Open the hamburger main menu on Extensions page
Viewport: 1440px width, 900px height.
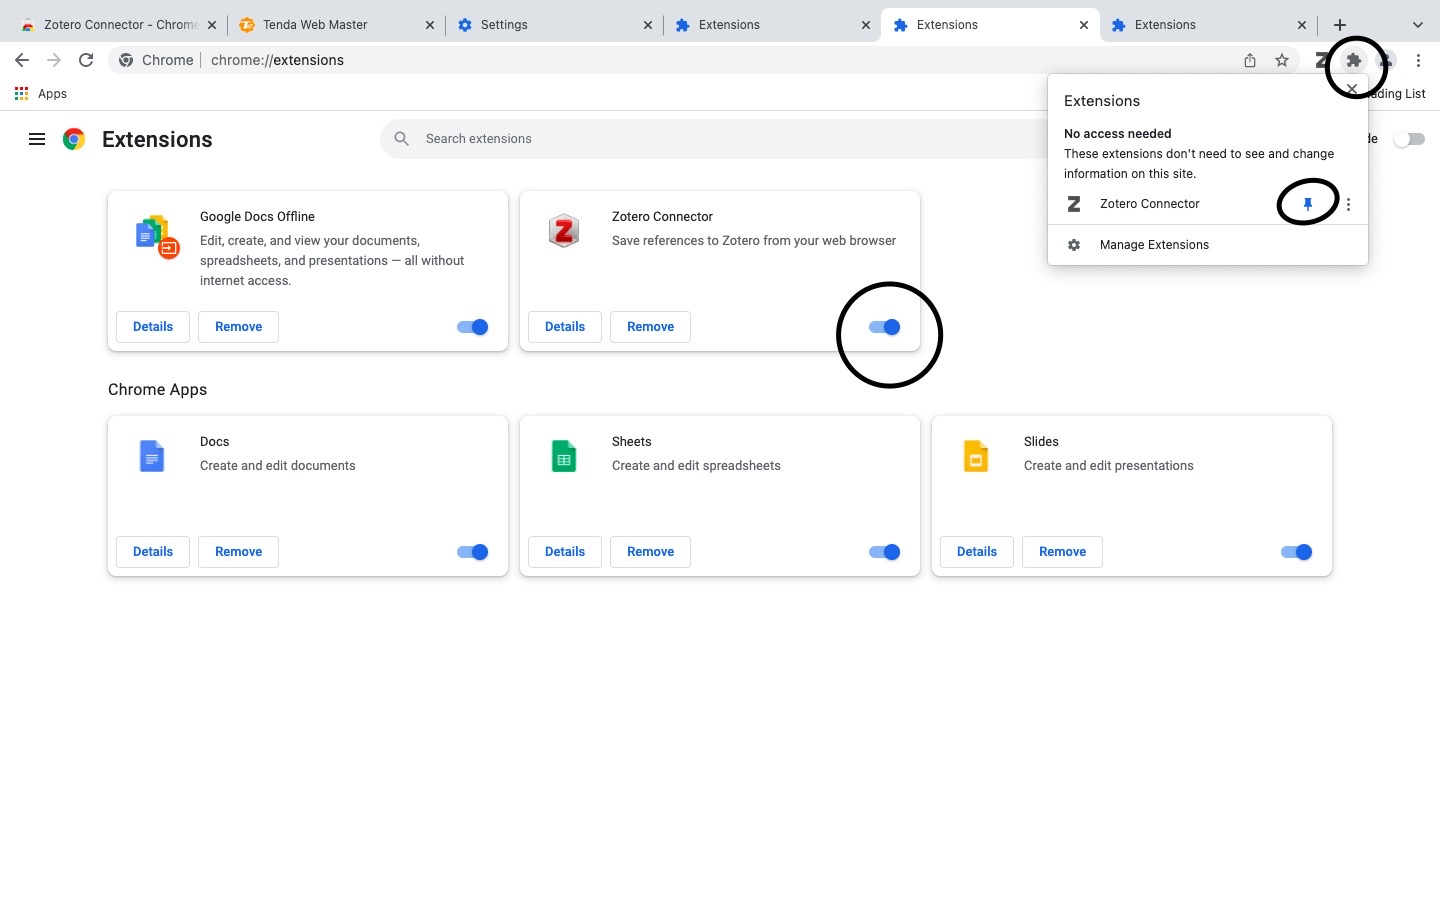coord(37,139)
